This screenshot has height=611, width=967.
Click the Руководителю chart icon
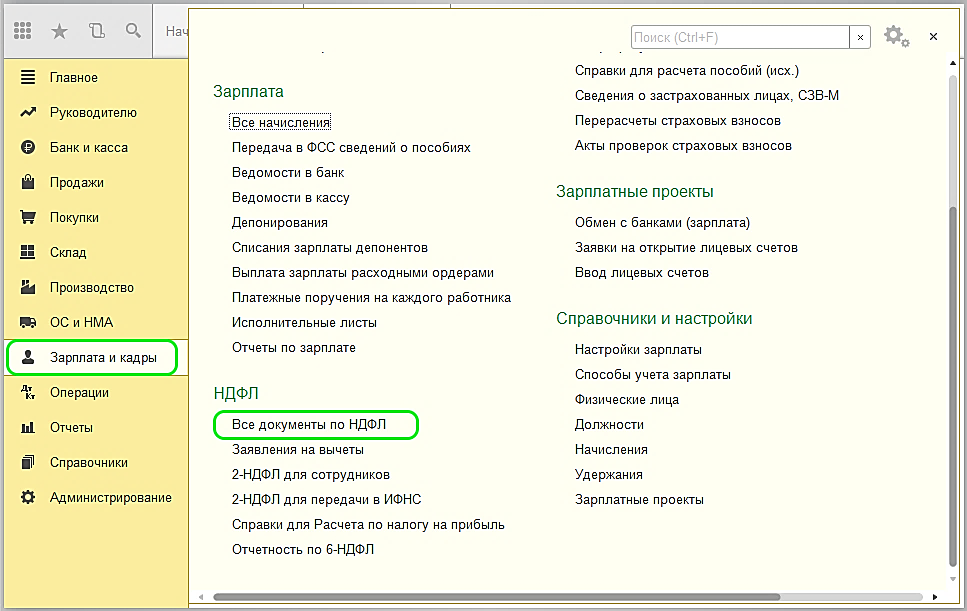[28, 112]
